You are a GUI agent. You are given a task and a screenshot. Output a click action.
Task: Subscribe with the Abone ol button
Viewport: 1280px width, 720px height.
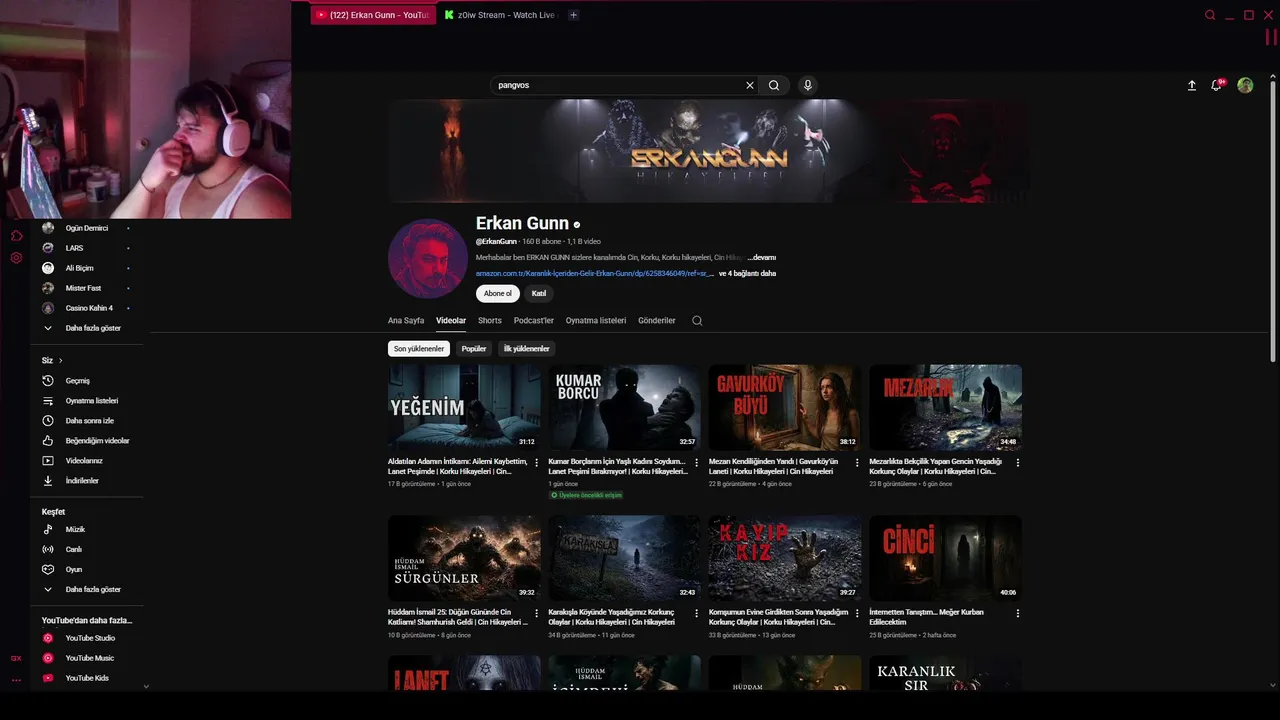[498, 294]
